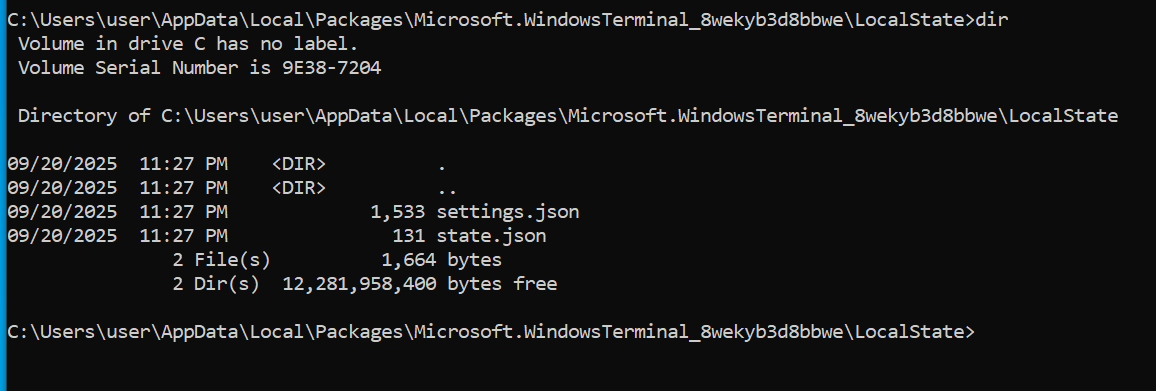Click the 1,533 file size value

point(397,212)
